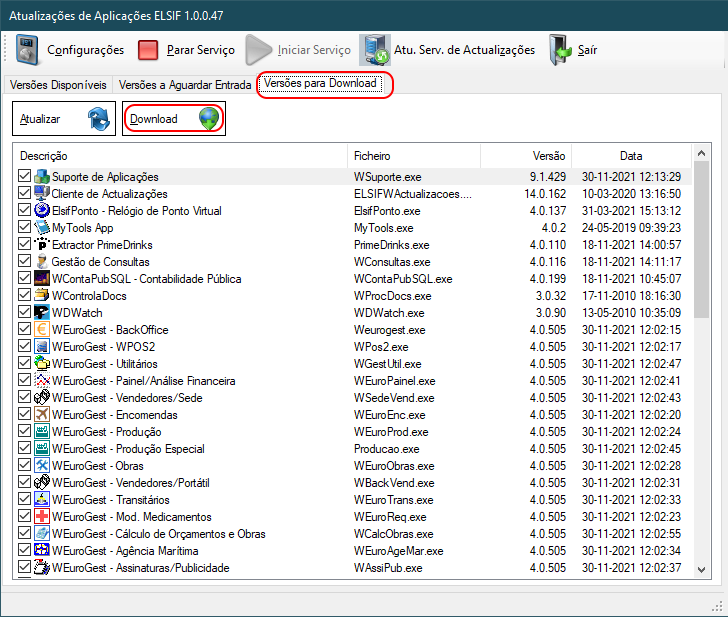
Task: Uncheck the Suporte de Aplicações checkbox
Action: 25,177
